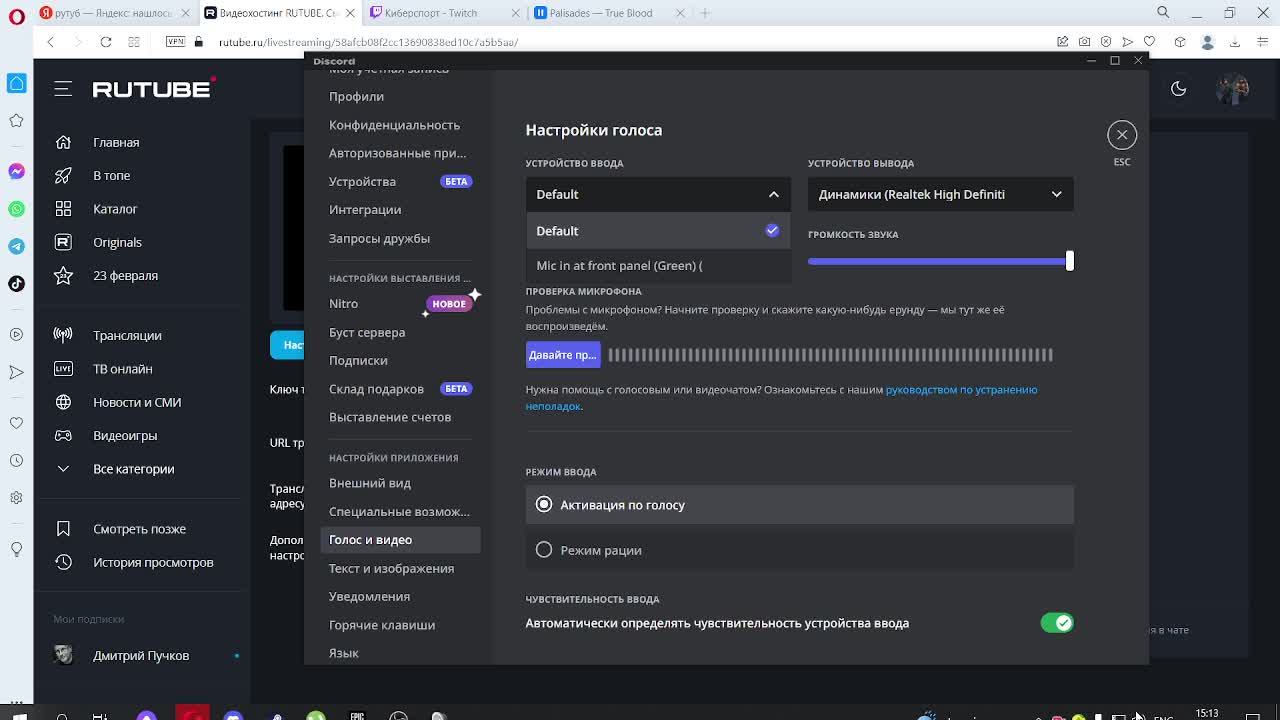Open Специальные возможности settings page
This screenshot has width=1280, height=720.
click(400, 512)
